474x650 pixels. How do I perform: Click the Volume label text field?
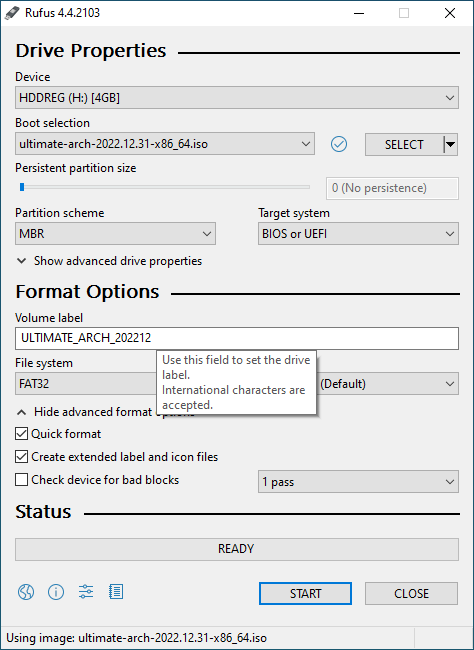click(237, 338)
